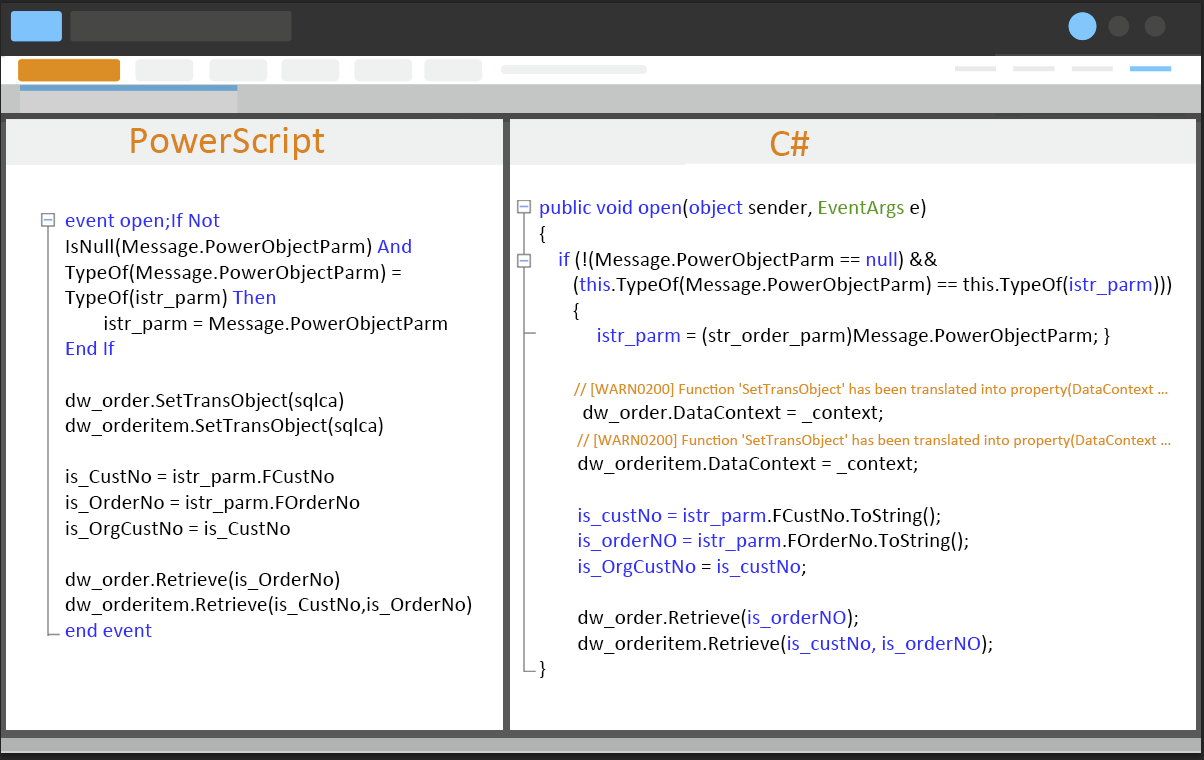Click C# 'is_OrgCustNo = is_custNo;' line
Image resolution: width=1204 pixels, height=760 pixels.
(x=692, y=567)
